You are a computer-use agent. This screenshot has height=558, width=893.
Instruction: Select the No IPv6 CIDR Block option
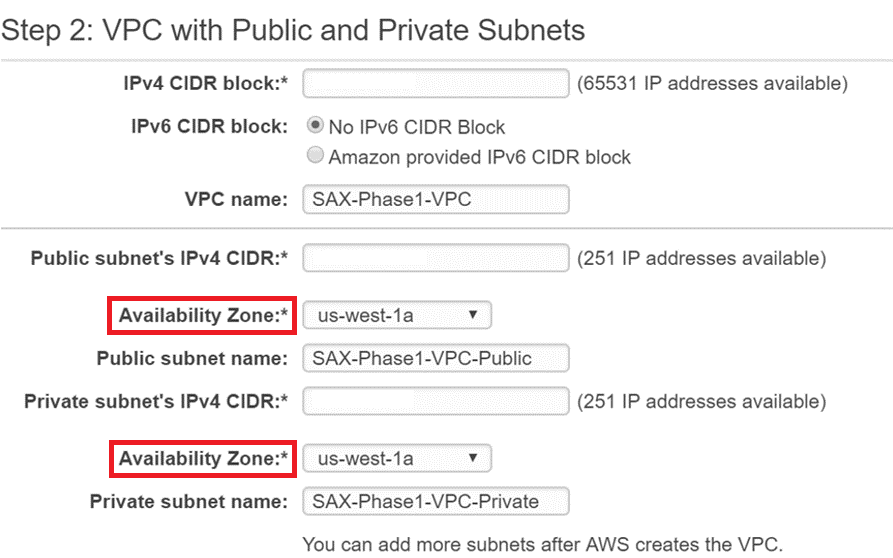point(316,127)
